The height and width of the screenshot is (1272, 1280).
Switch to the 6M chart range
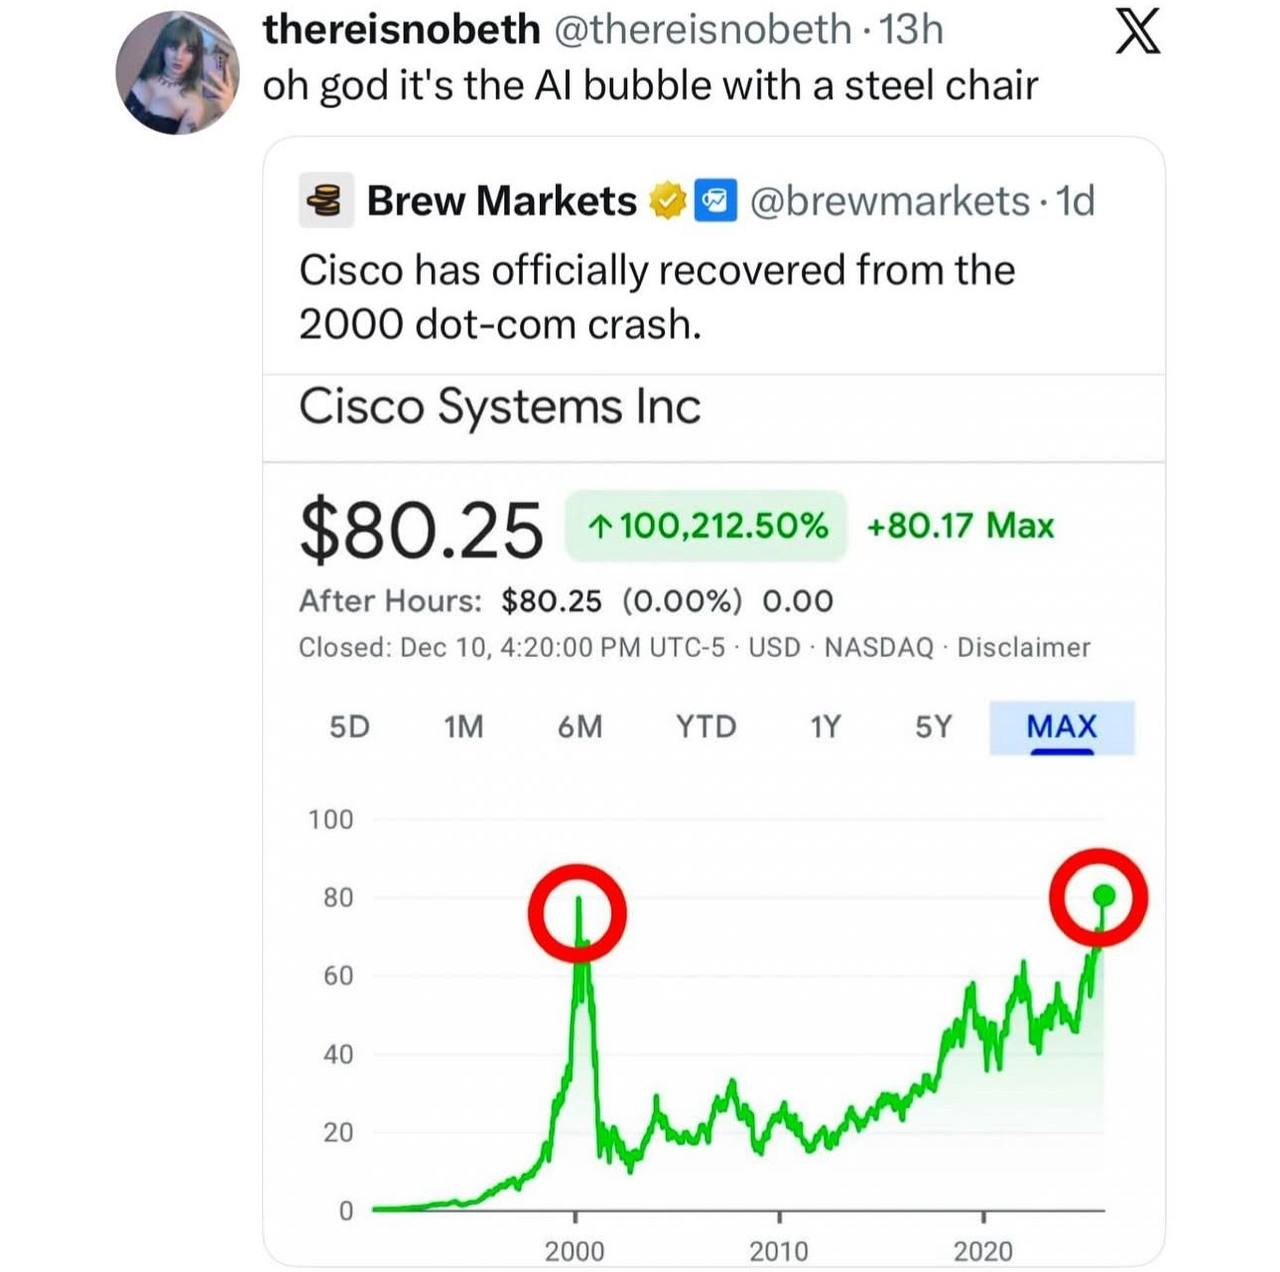click(x=580, y=727)
